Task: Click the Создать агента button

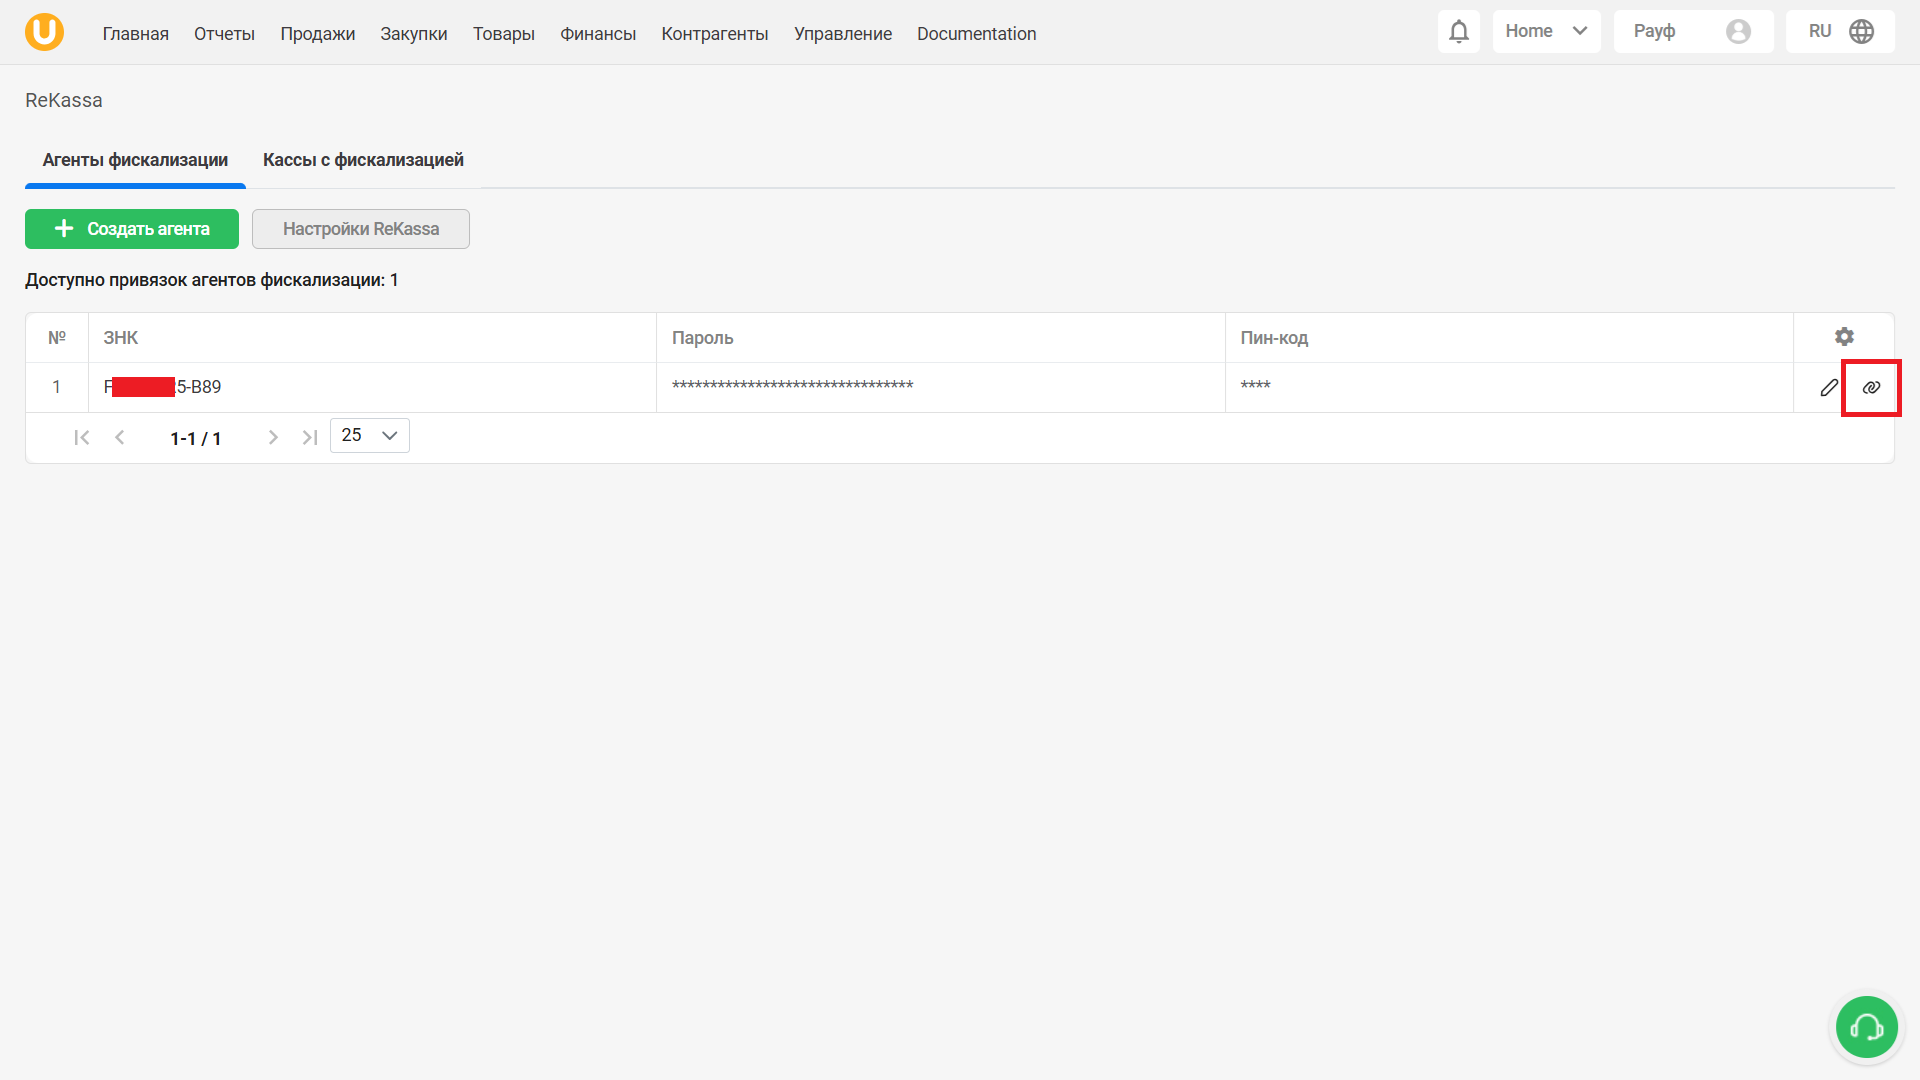Action: point(132,229)
